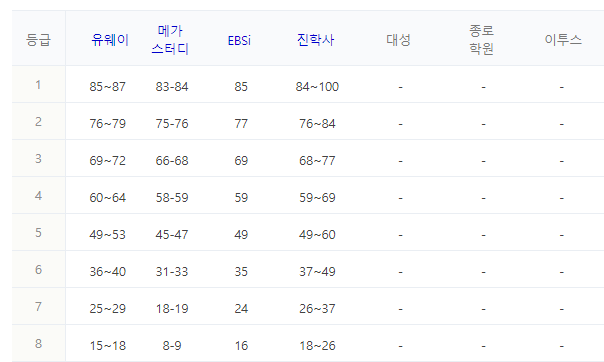Click the 68~77 cell in 진학사 column
604x362 pixels.
317,161
